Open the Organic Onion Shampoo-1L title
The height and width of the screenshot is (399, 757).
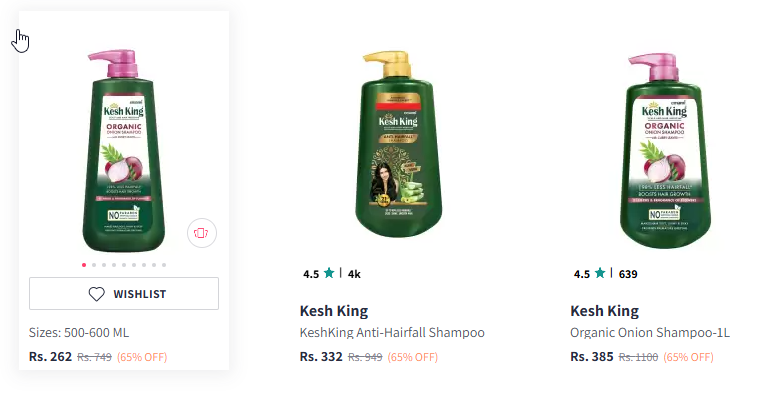650,333
